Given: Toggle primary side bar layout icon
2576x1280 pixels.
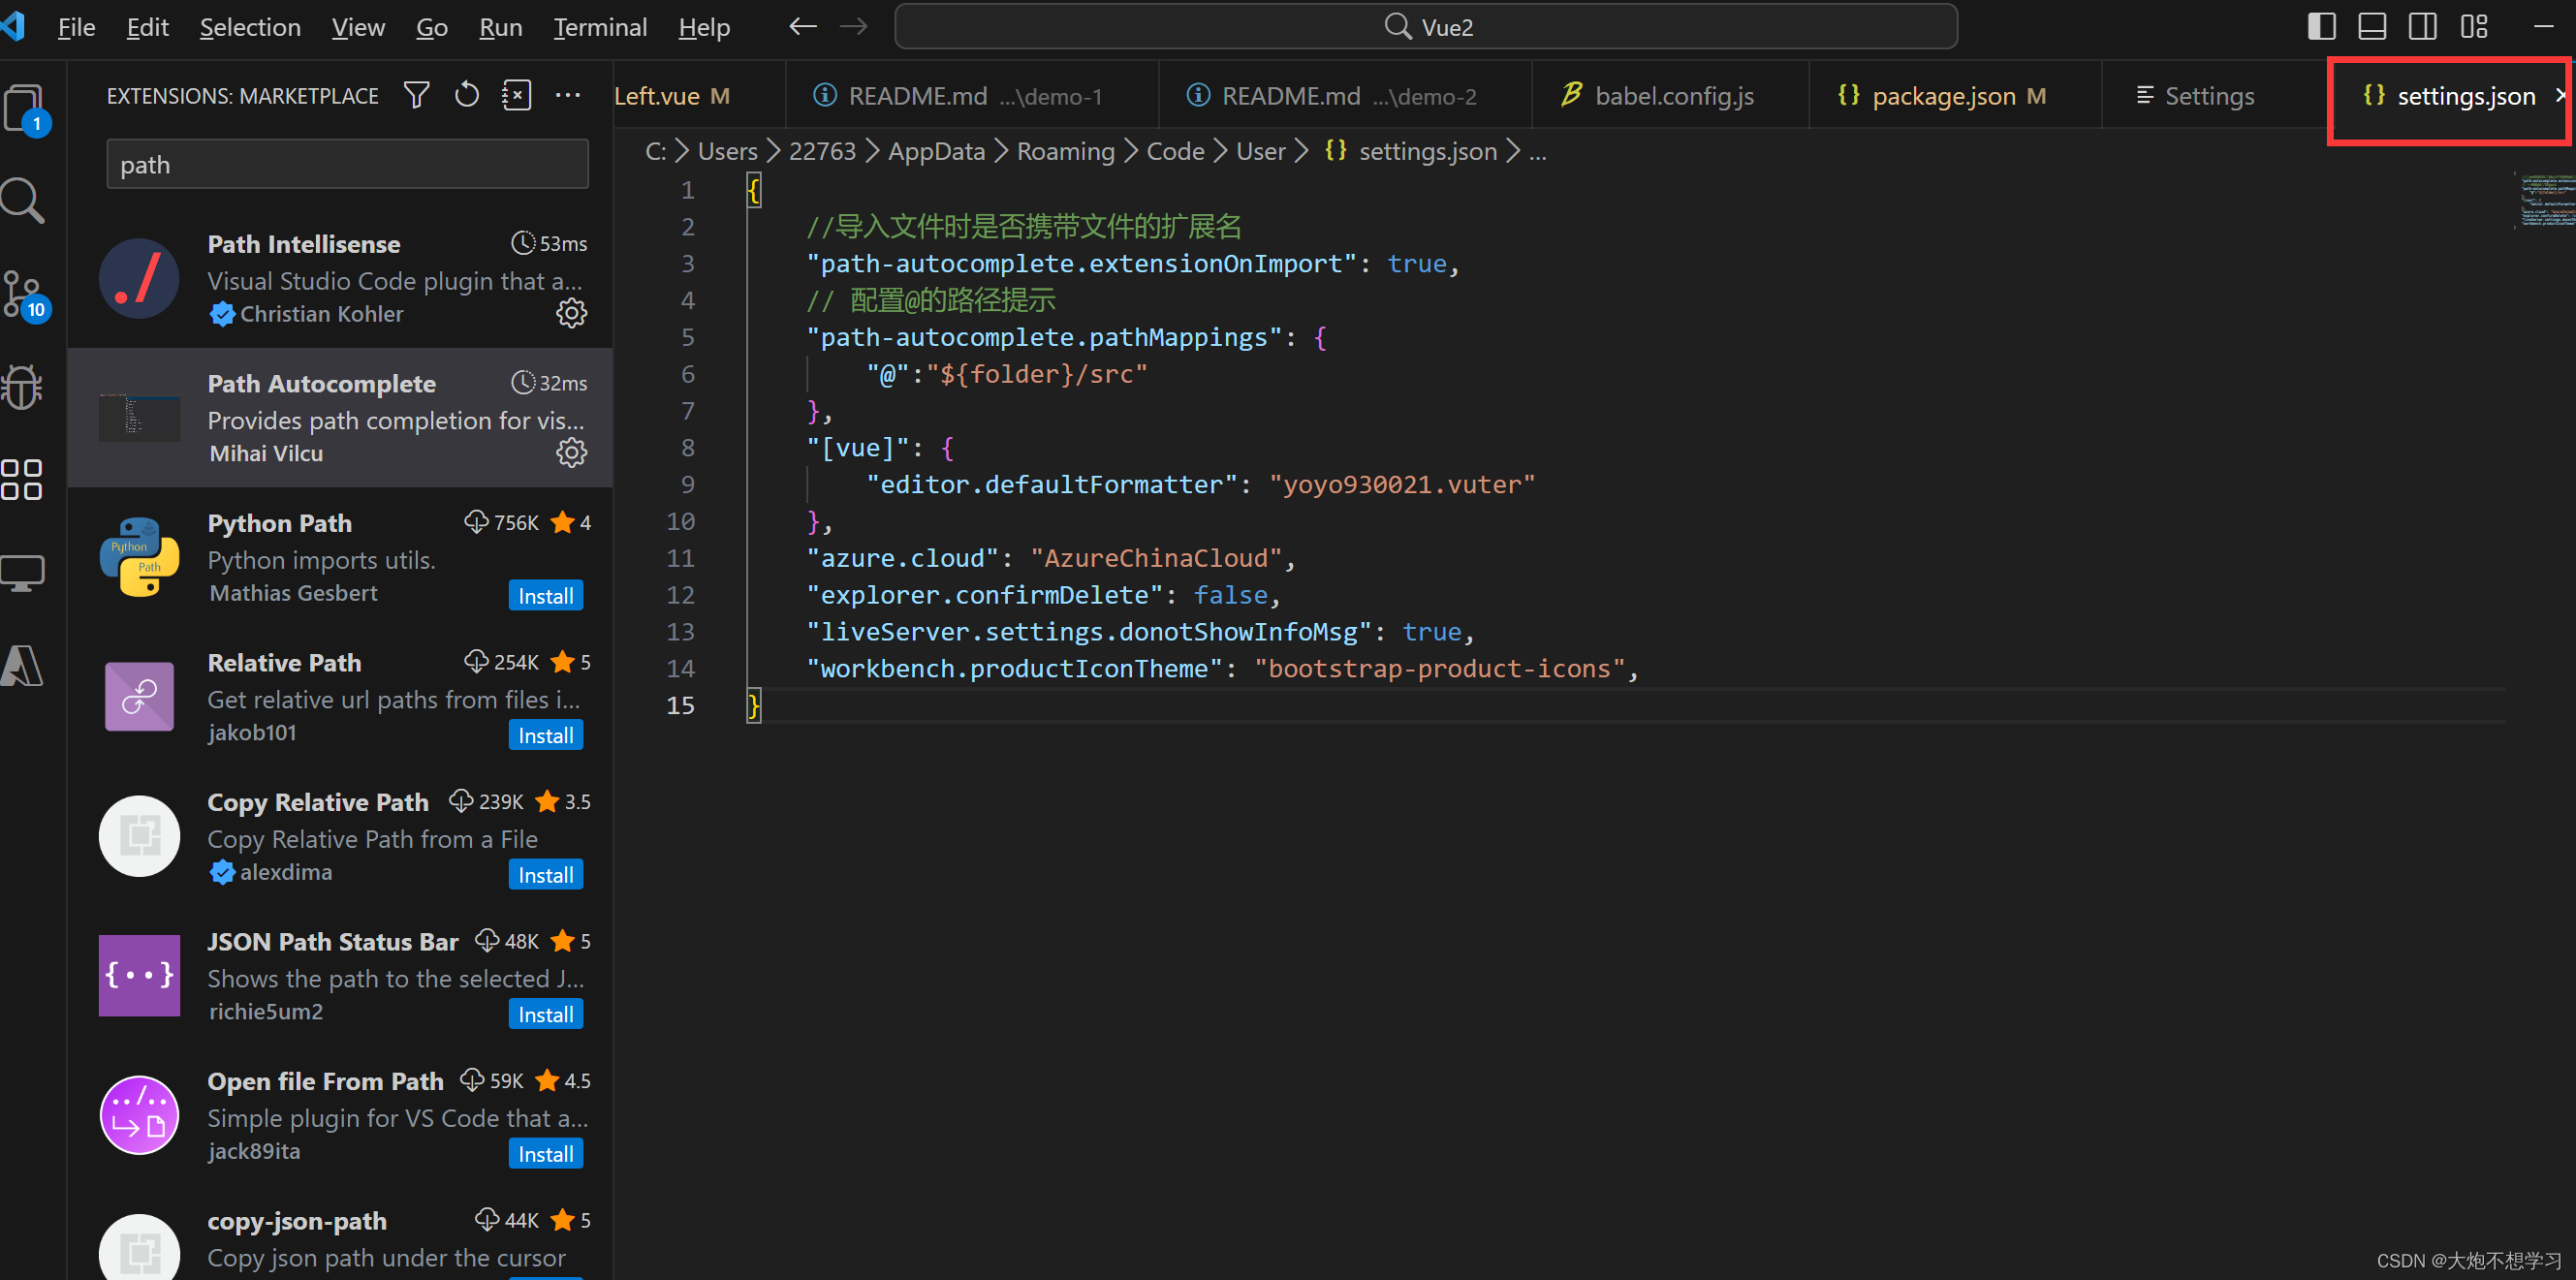Looking at the screenshot, I should pyautogui.click(x=2321, y=26).
